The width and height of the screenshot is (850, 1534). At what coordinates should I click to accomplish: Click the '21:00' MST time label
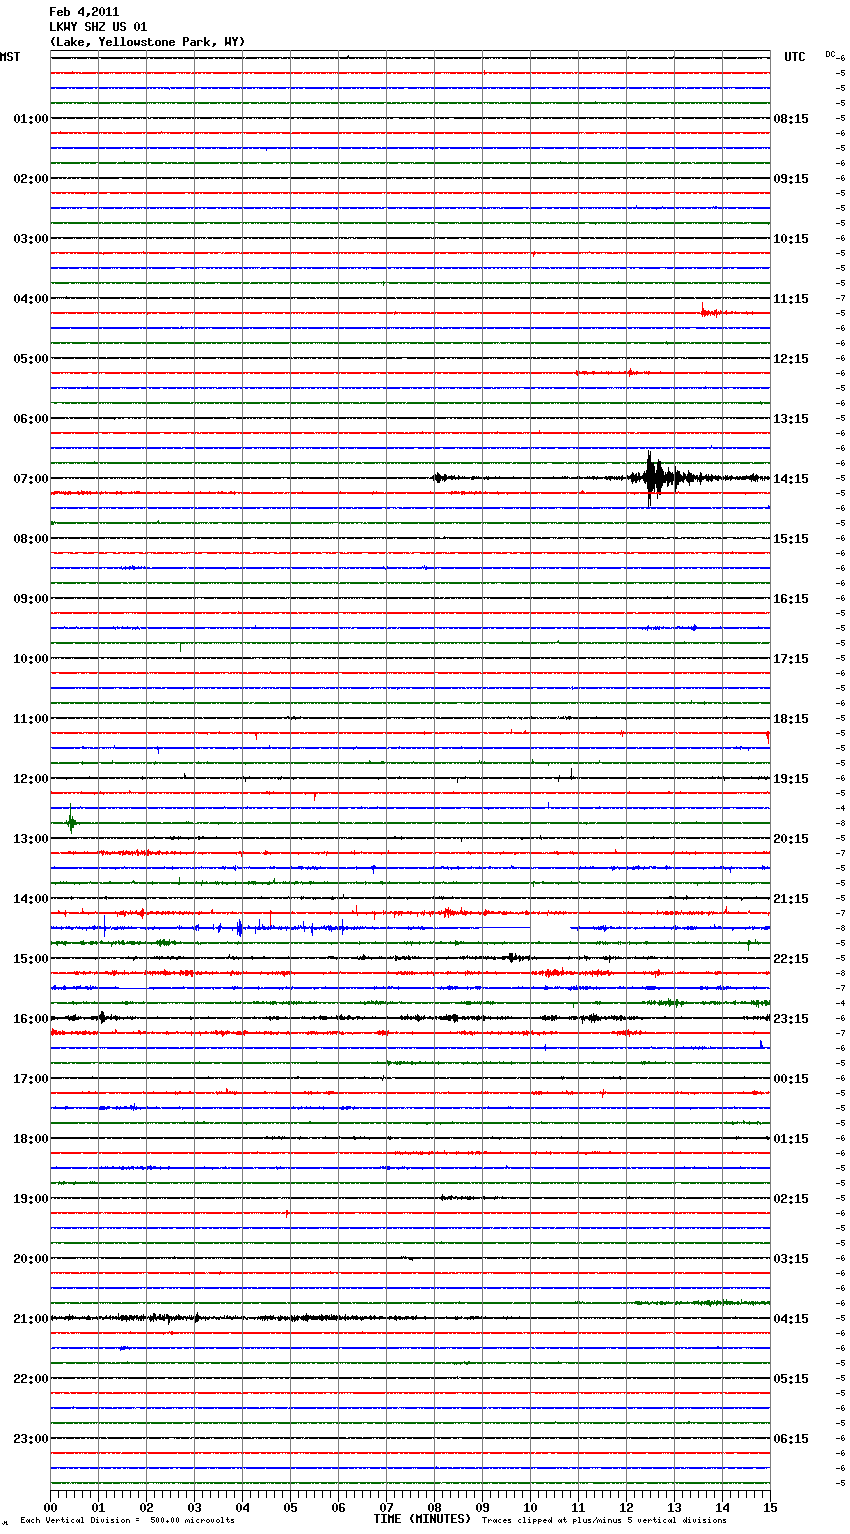30,1319
